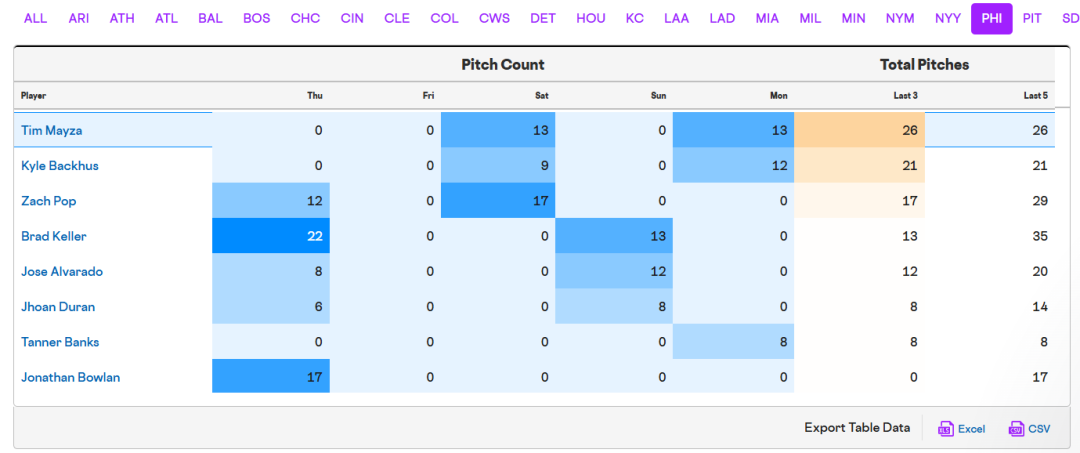Click the Excel export link text

[x=971, y=429]
